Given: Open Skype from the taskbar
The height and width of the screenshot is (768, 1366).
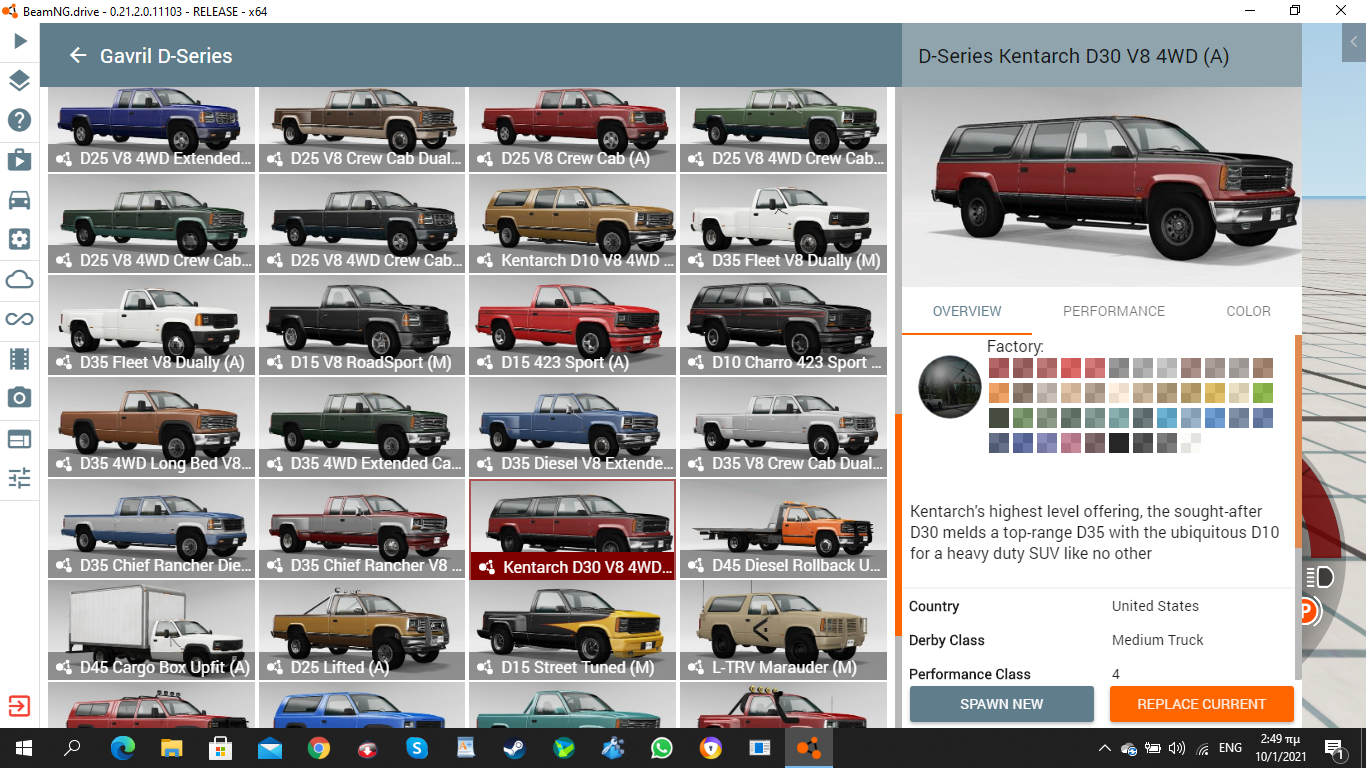Looking at the screenshot, I should 417,748.
